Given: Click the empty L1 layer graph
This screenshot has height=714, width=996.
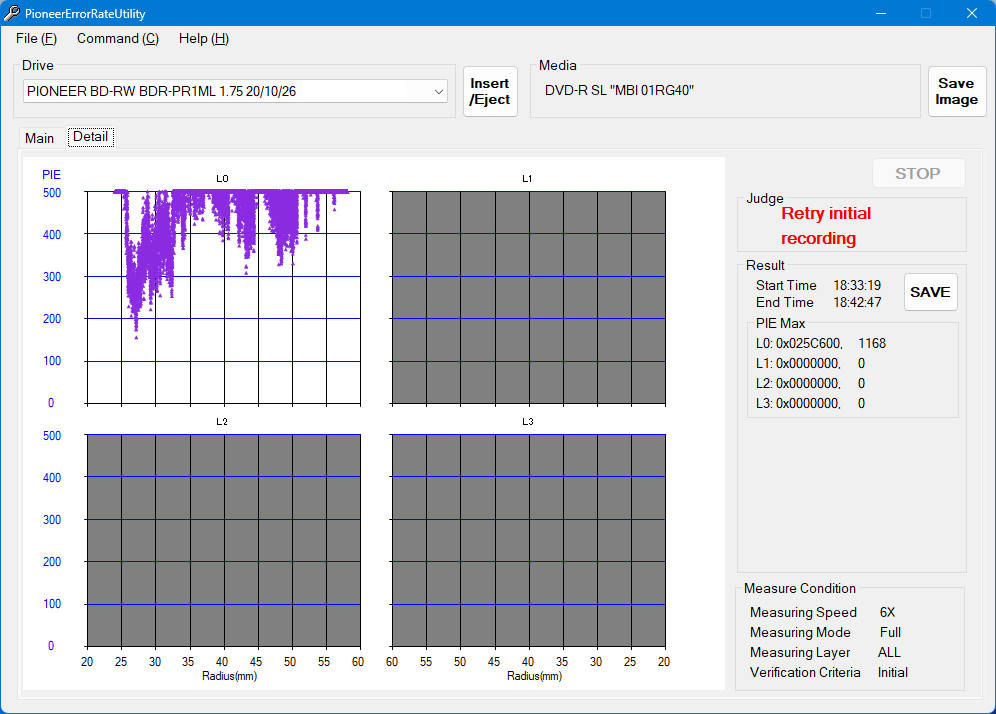Looking at the screenshot, I should click(528, 297).
